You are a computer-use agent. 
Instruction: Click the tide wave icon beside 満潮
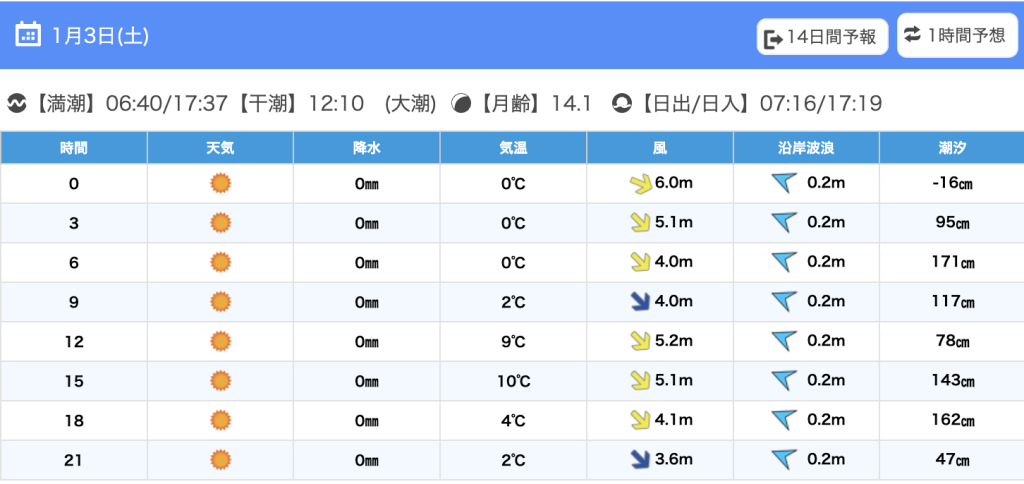click(x=16, y=103)
